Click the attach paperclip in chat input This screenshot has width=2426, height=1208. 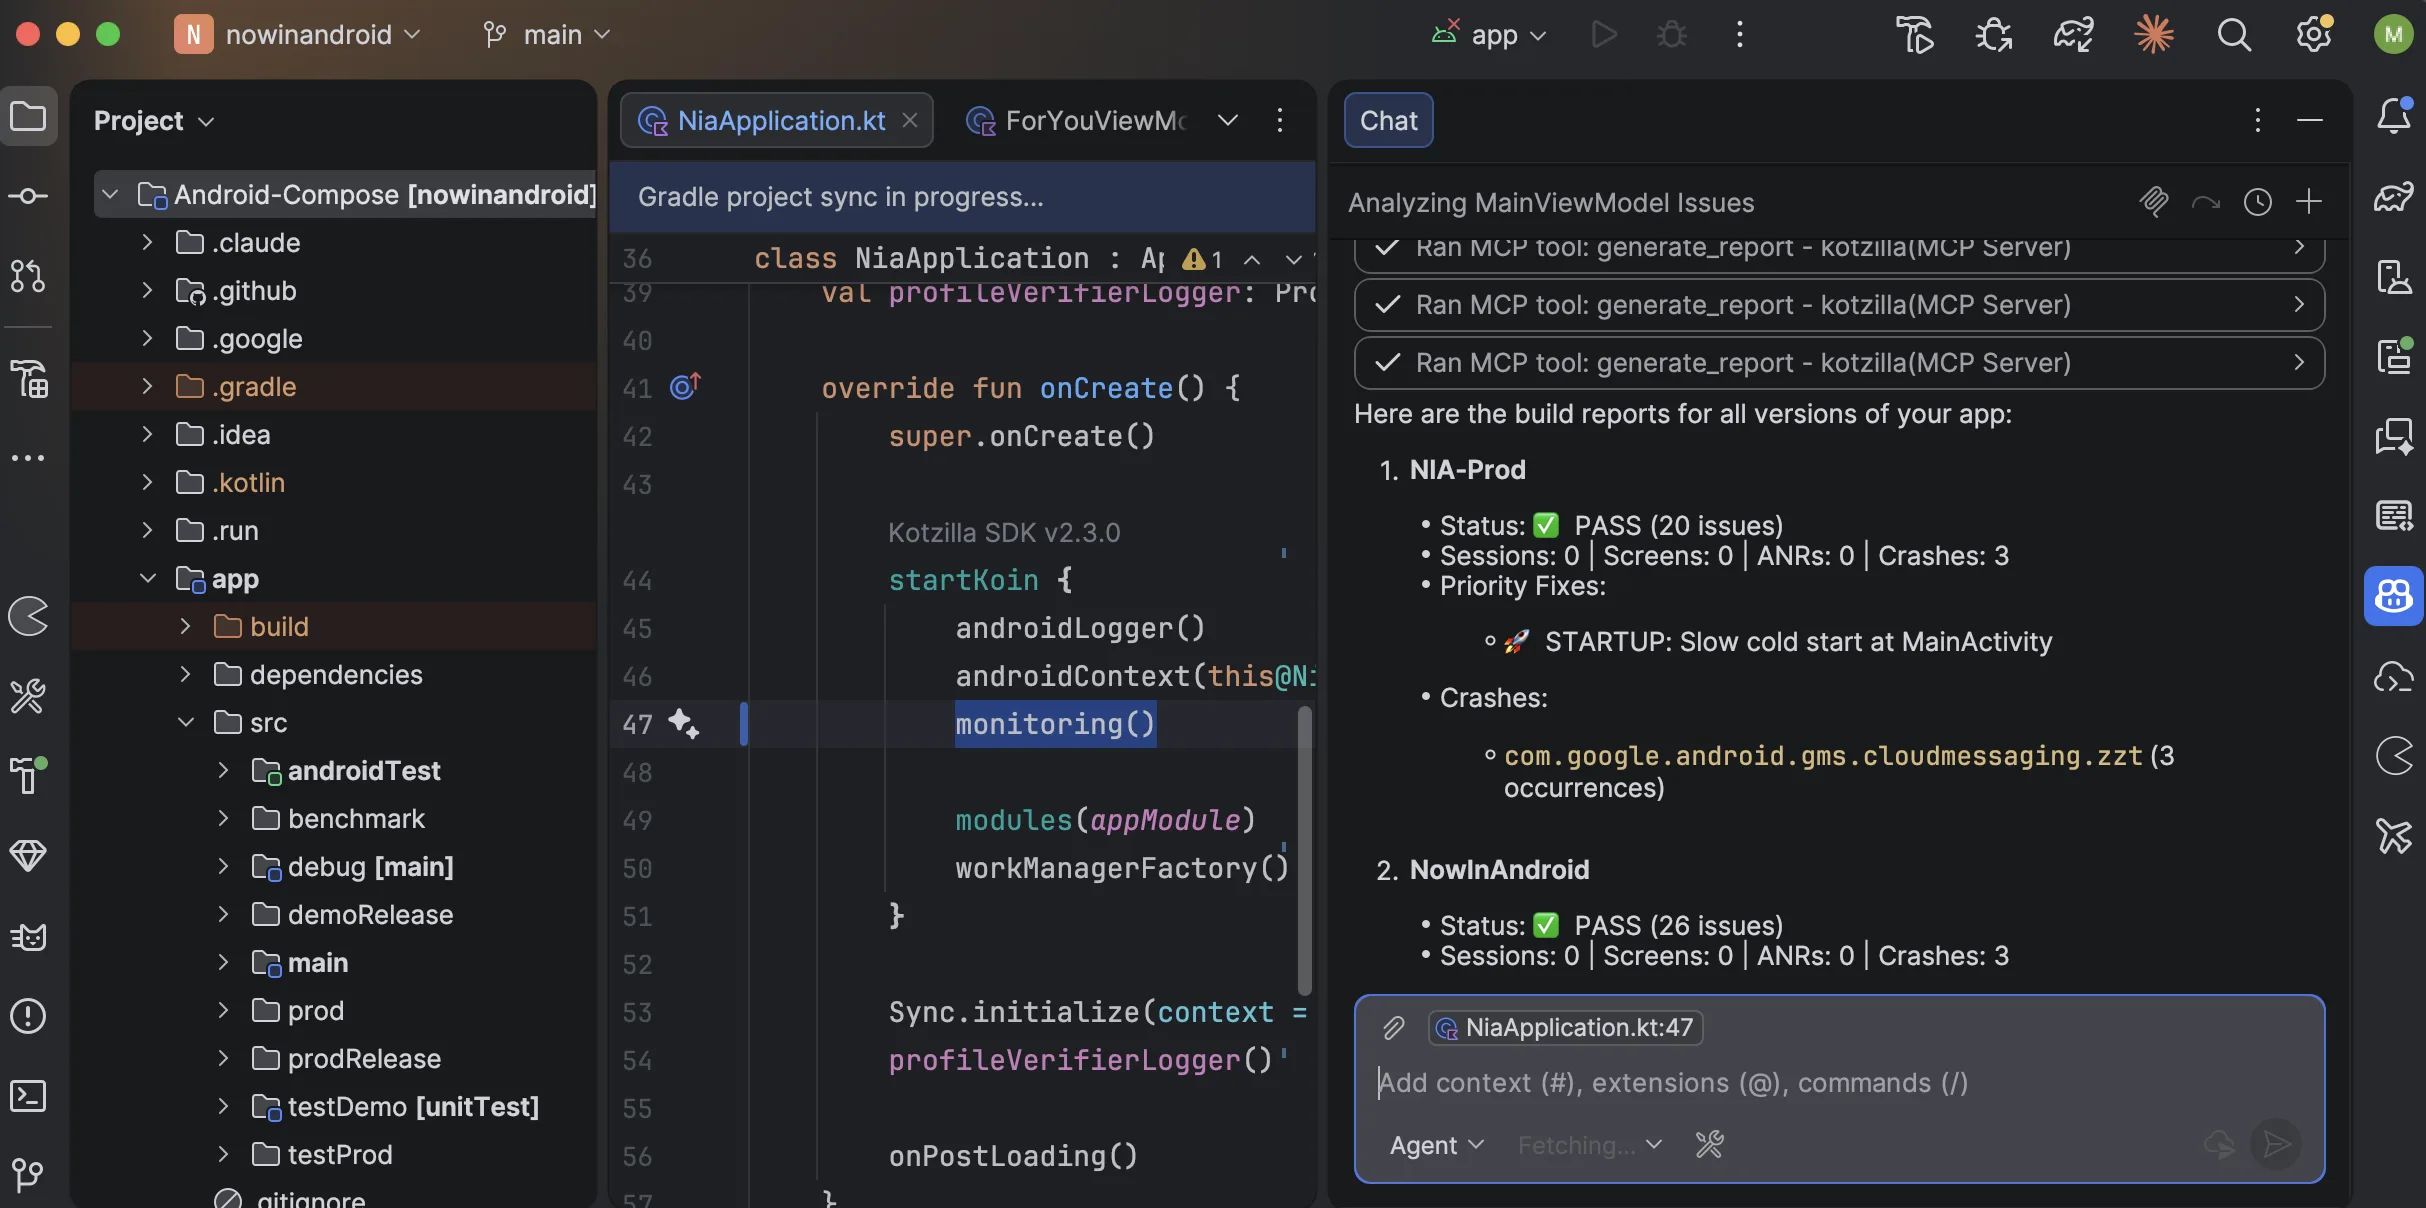tap(1393, 1028)
